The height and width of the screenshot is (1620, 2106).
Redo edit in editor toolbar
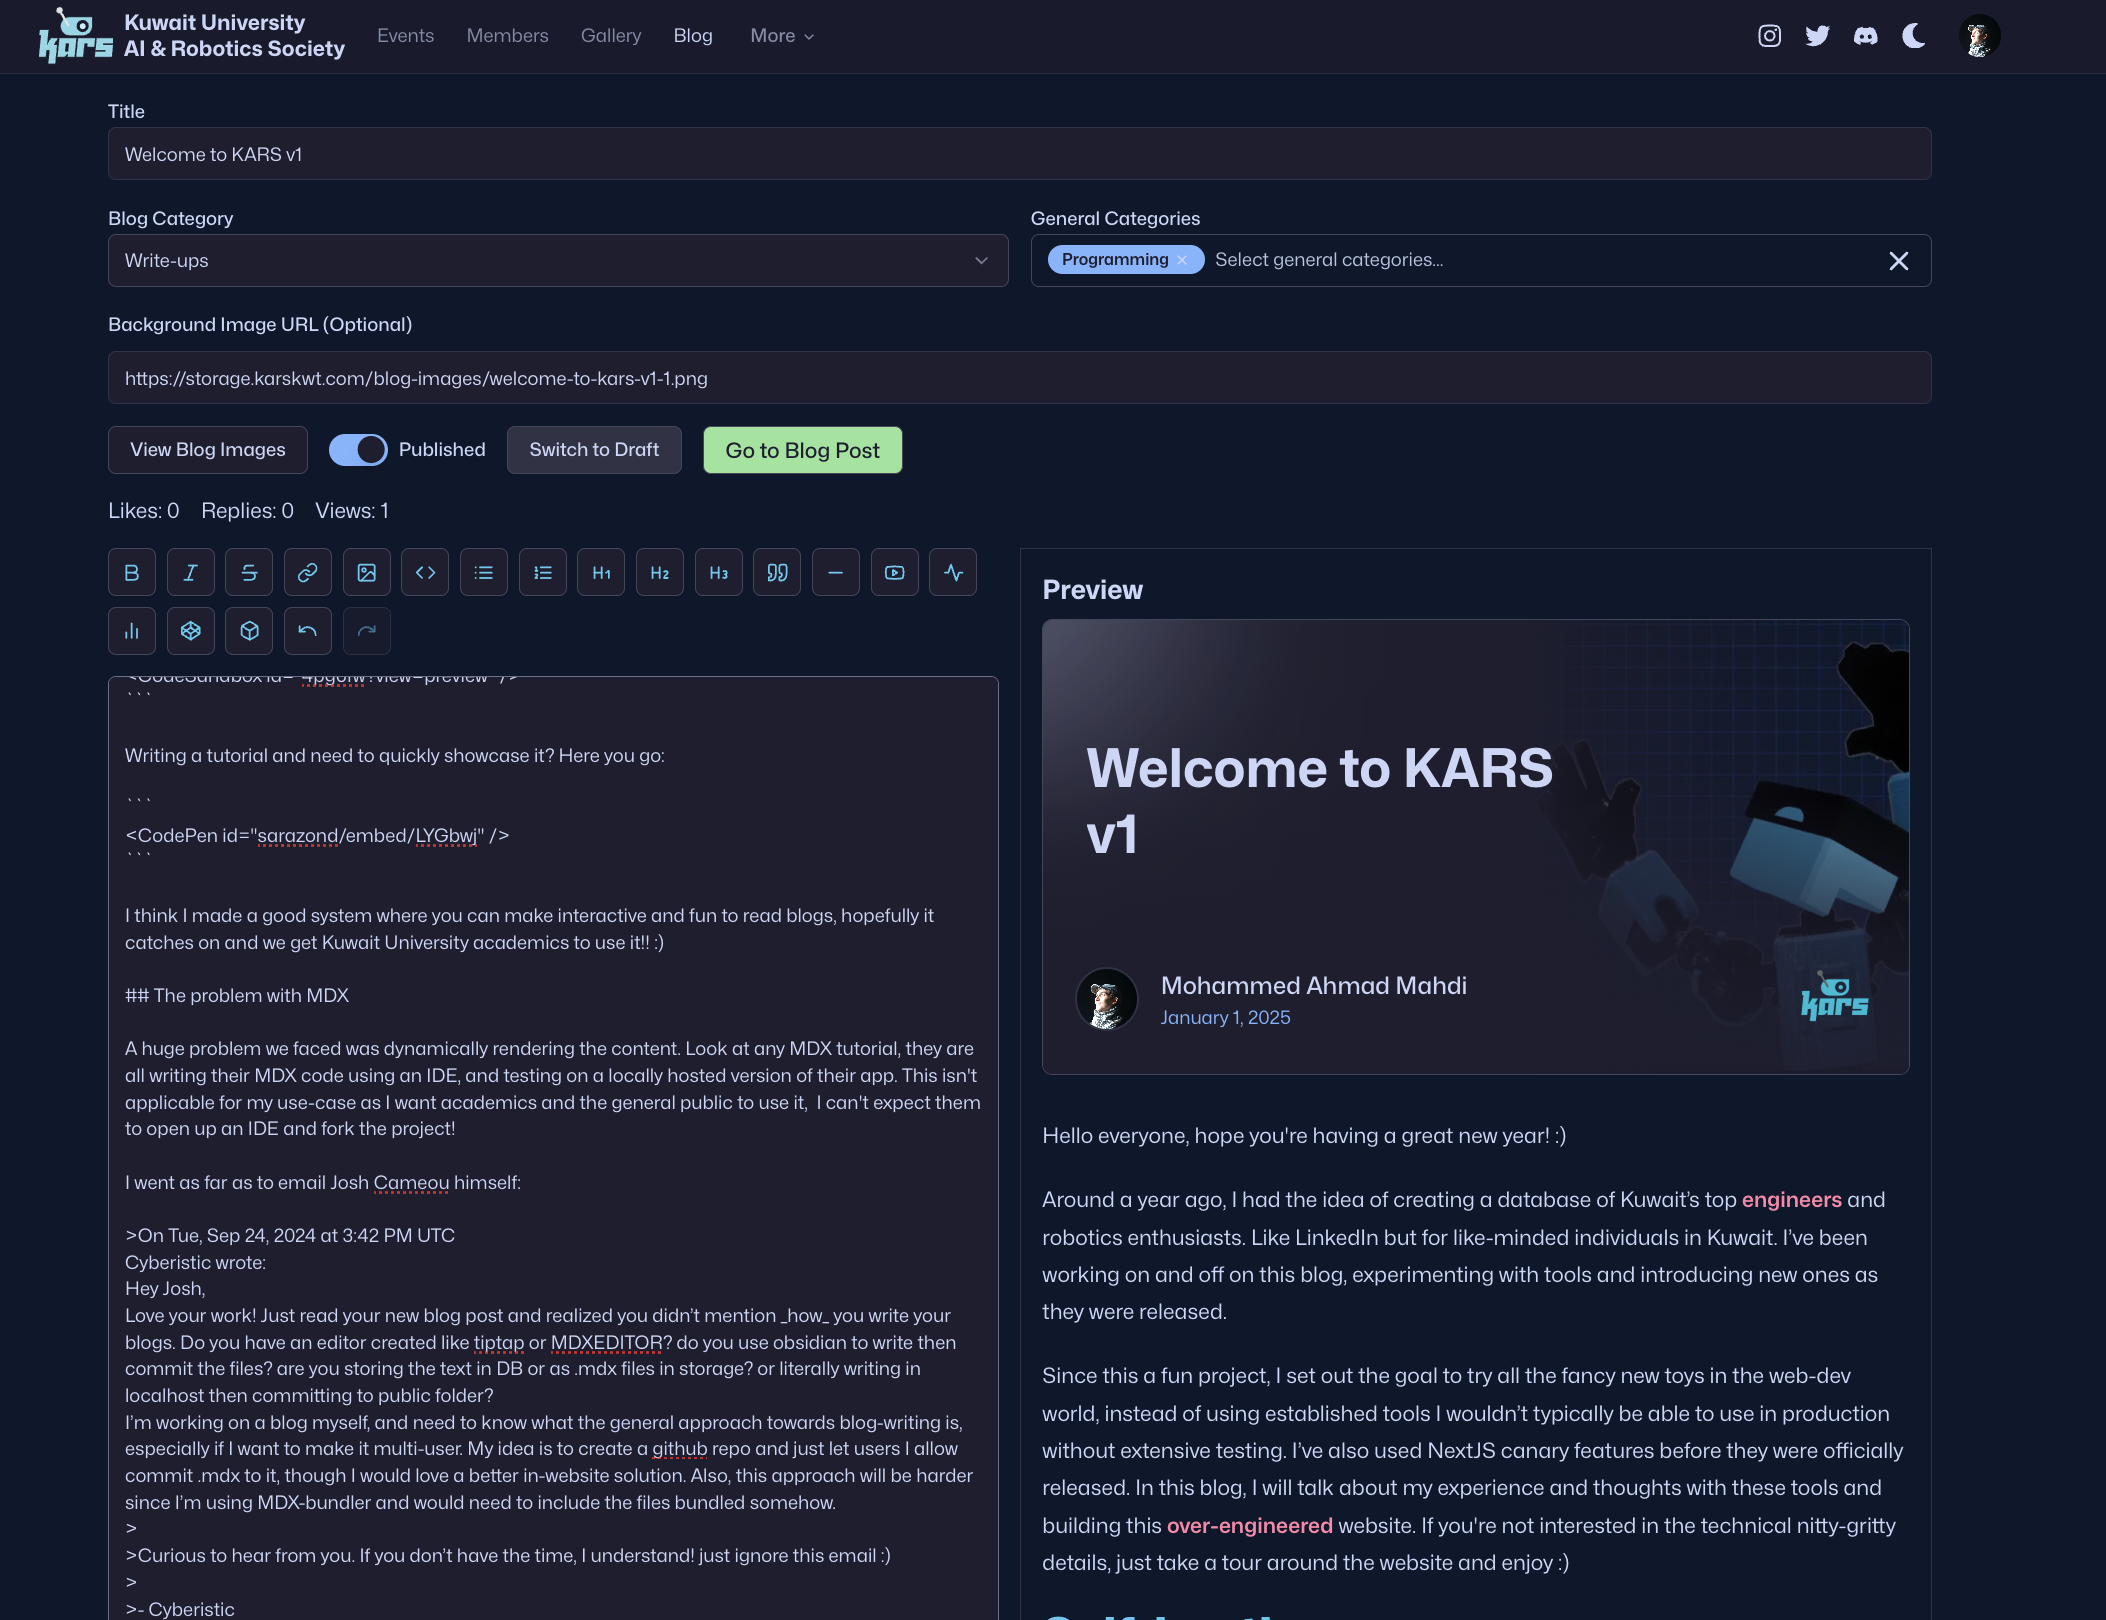367,631
